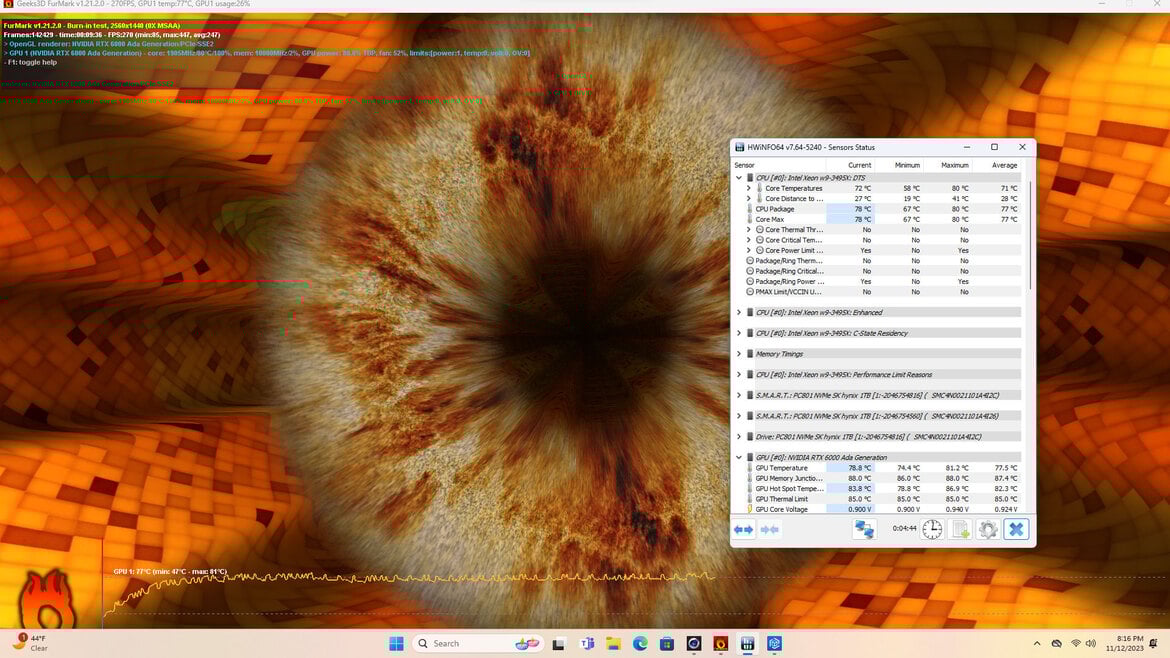The image size is (1170, 658).
Task: Click the 0:04:44 elapsed timer in HWiNFO
Action: pyautogui.click(x=904, y=529)
